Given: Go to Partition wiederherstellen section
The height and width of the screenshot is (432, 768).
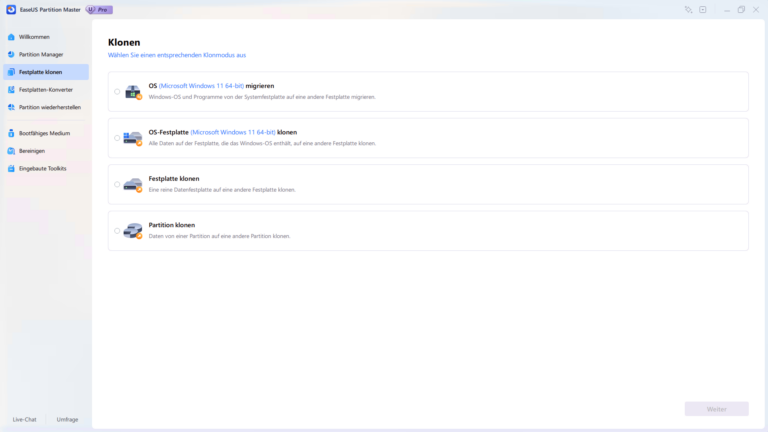Looking at the screenshot, I should pyautogui.click(x=46, y=107).
